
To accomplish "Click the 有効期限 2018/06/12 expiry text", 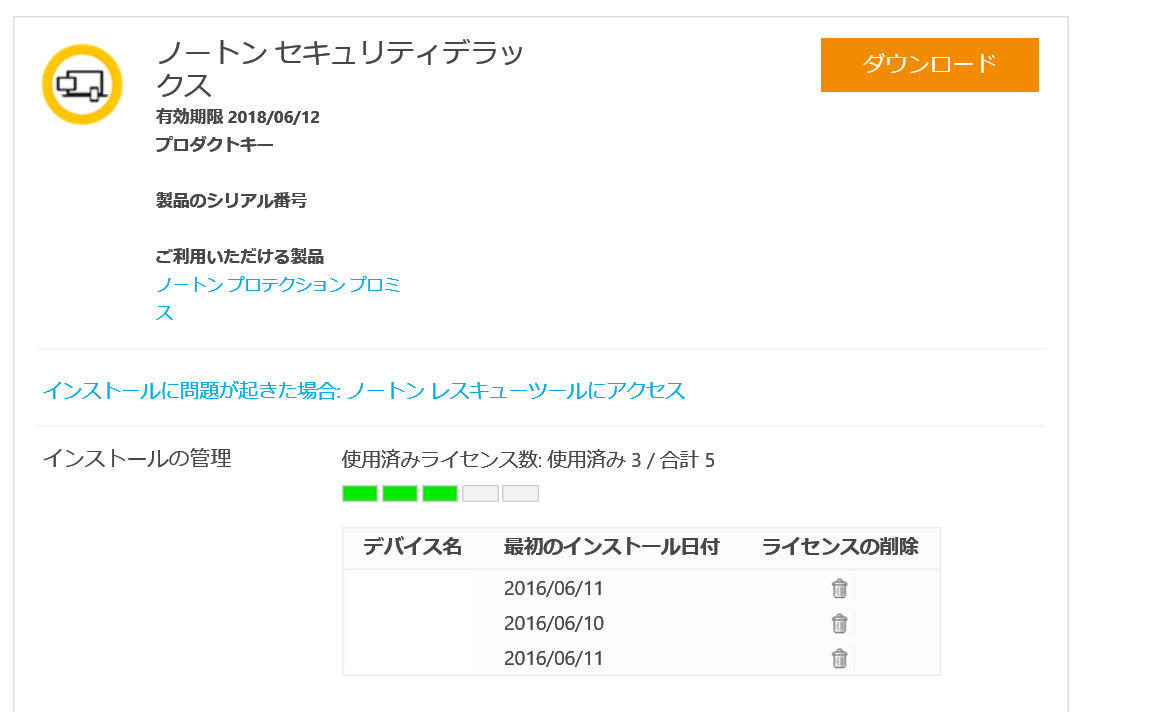I will click(x=238, y=117).
